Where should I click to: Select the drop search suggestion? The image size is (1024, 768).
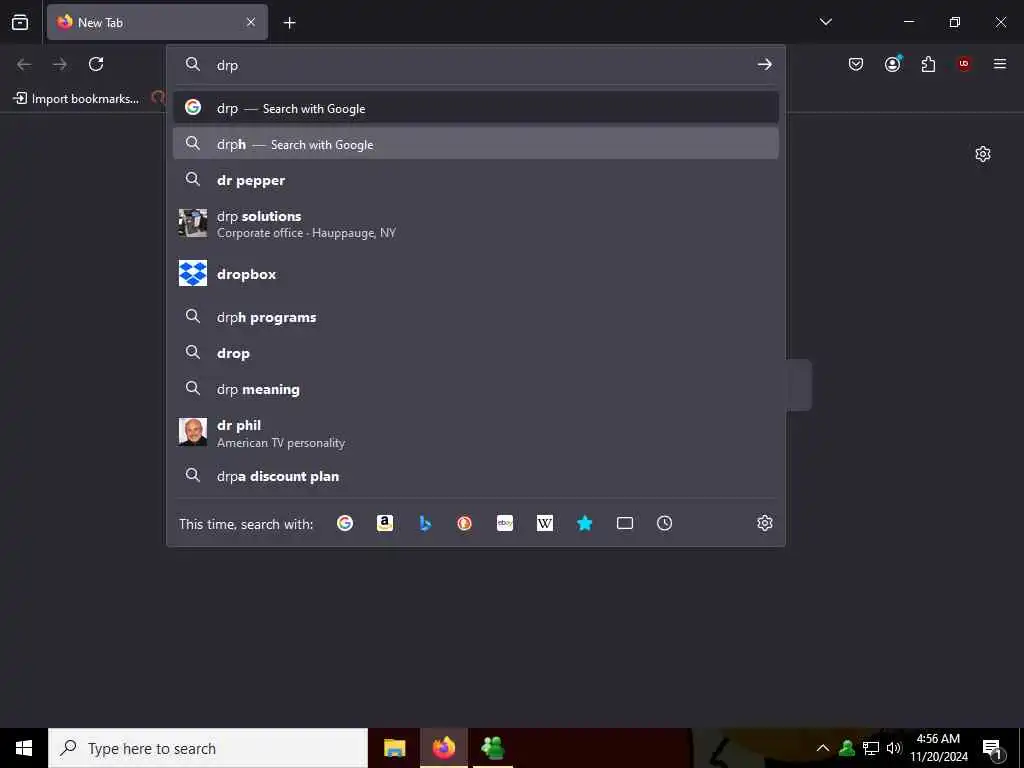pos(475,353)
